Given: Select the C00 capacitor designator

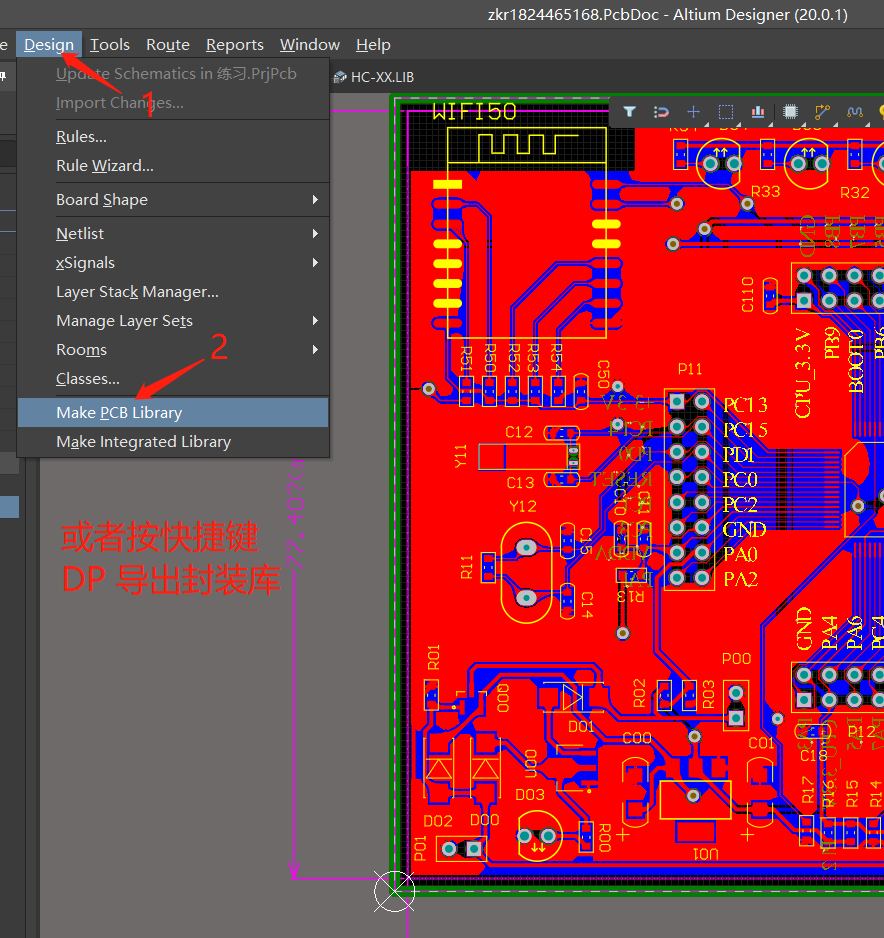Looking at the screenshot, I should click(636, 738).
